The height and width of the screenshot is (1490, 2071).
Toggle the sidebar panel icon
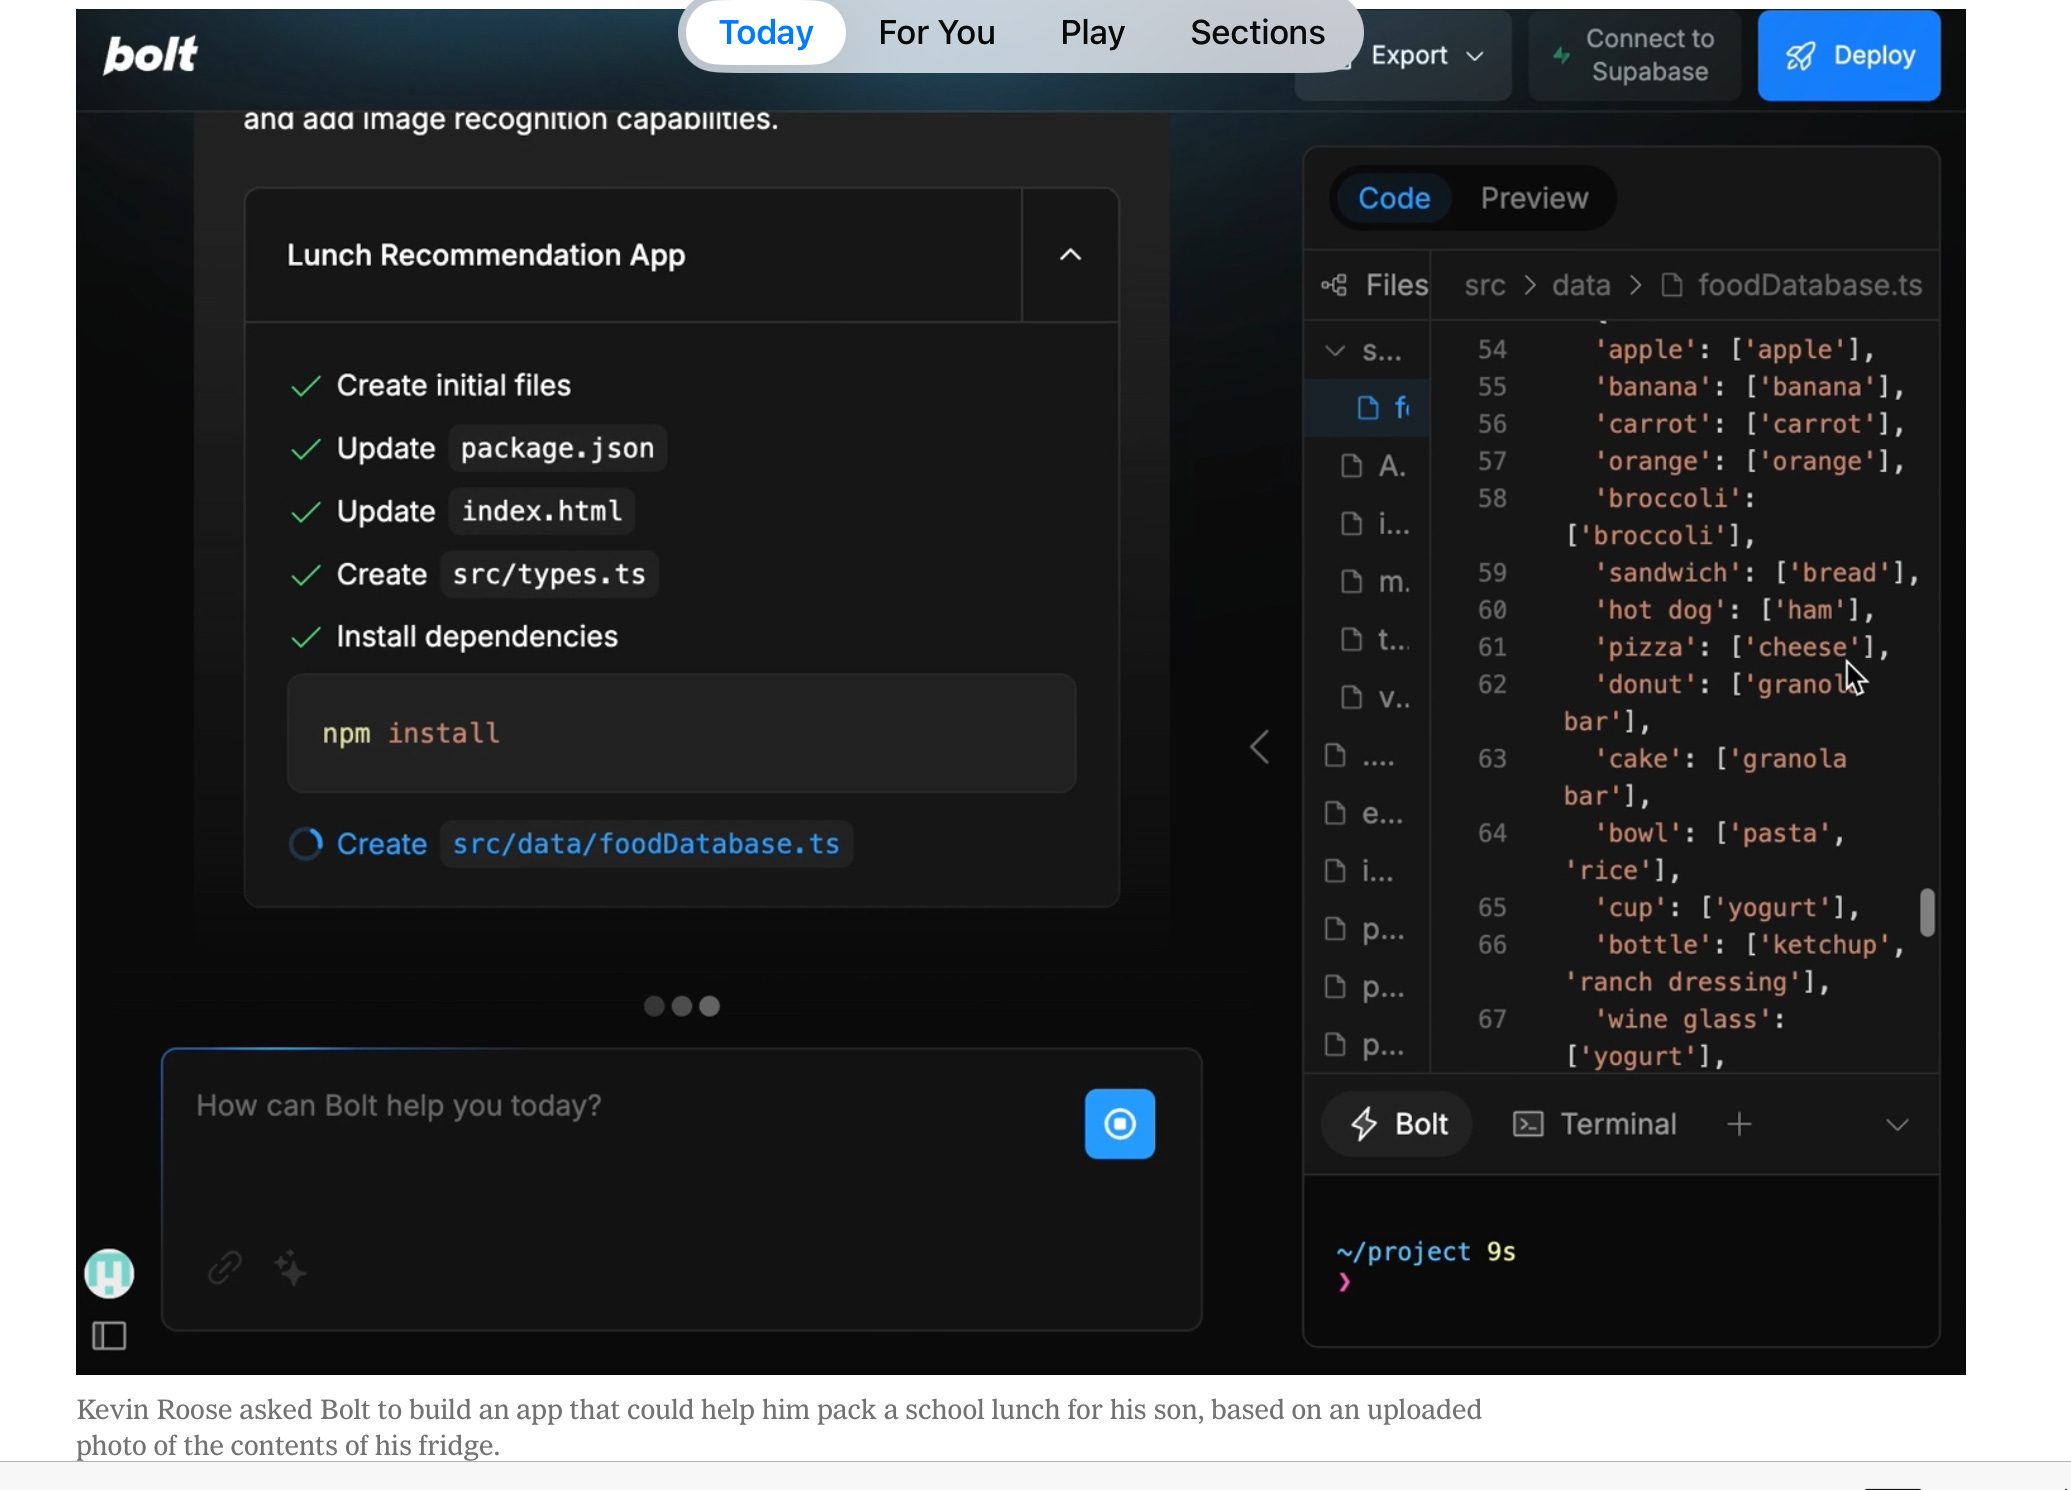[109, 1336]
